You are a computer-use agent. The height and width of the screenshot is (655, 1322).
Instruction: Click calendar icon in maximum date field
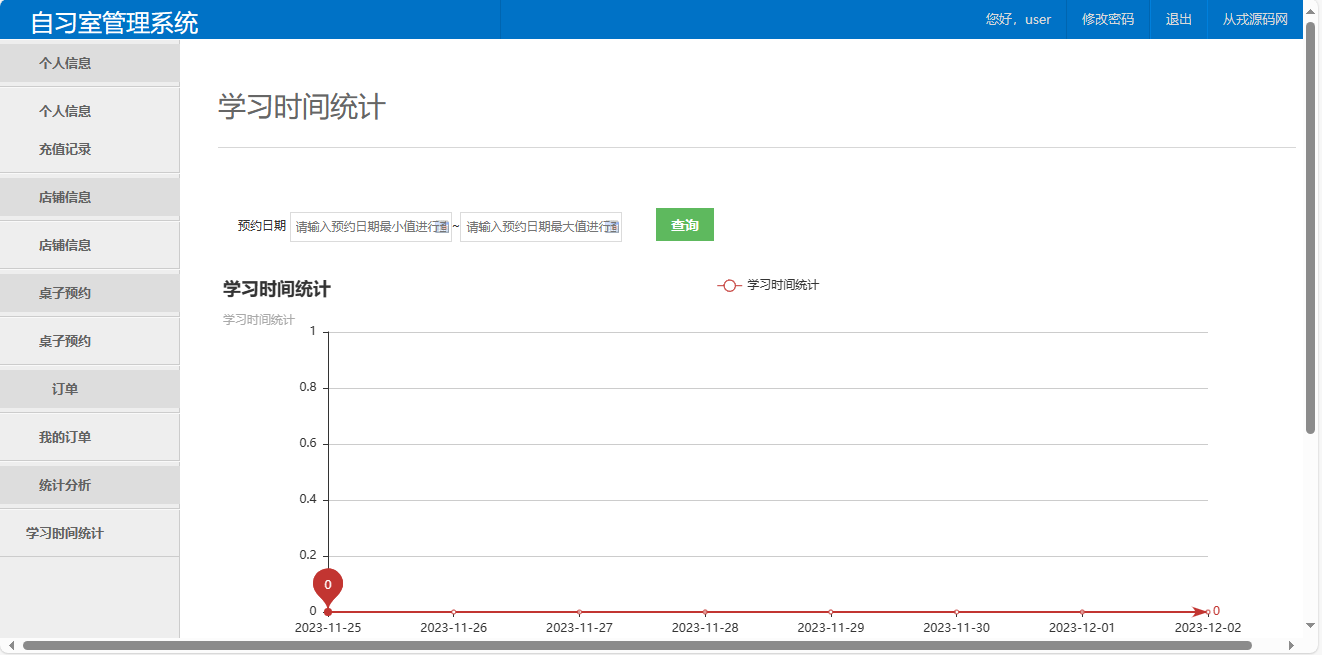(x=611, y=227)
